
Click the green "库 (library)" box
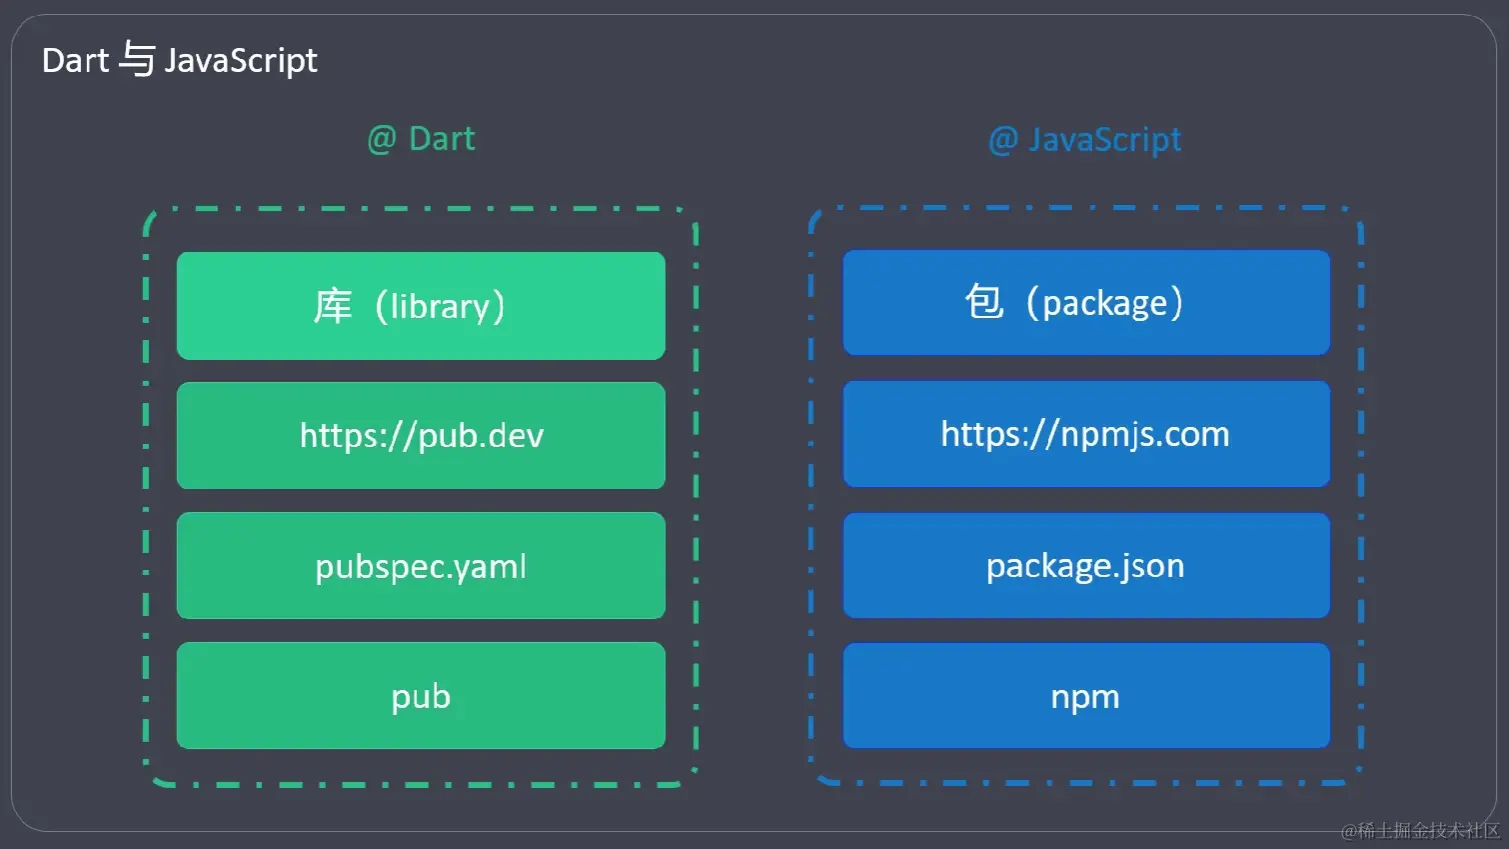click(420, 306)
